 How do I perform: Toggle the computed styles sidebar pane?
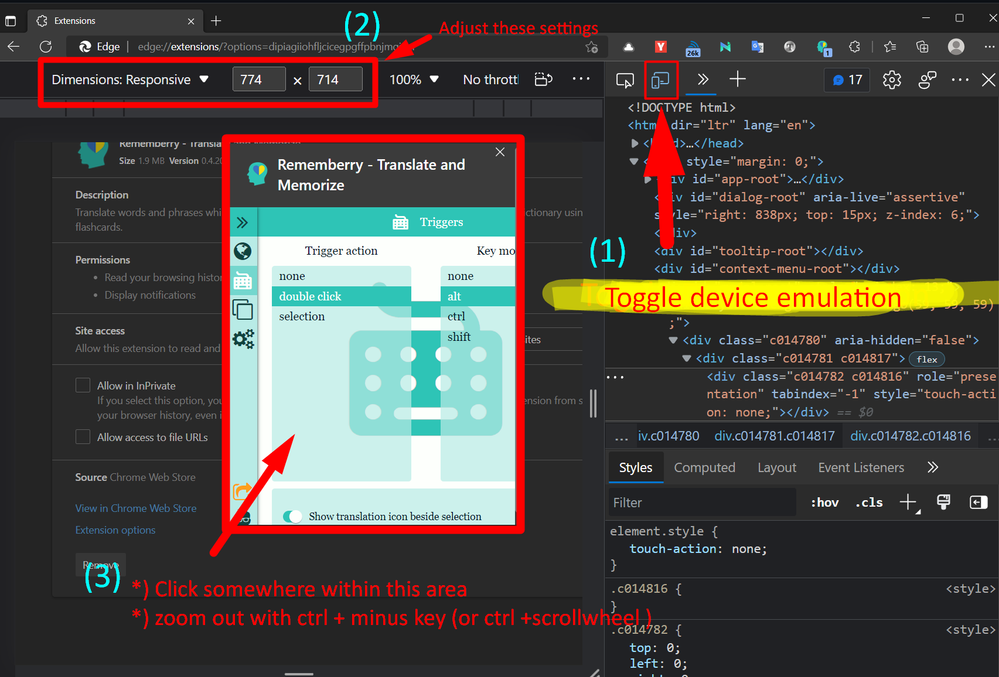coord(978,502)
